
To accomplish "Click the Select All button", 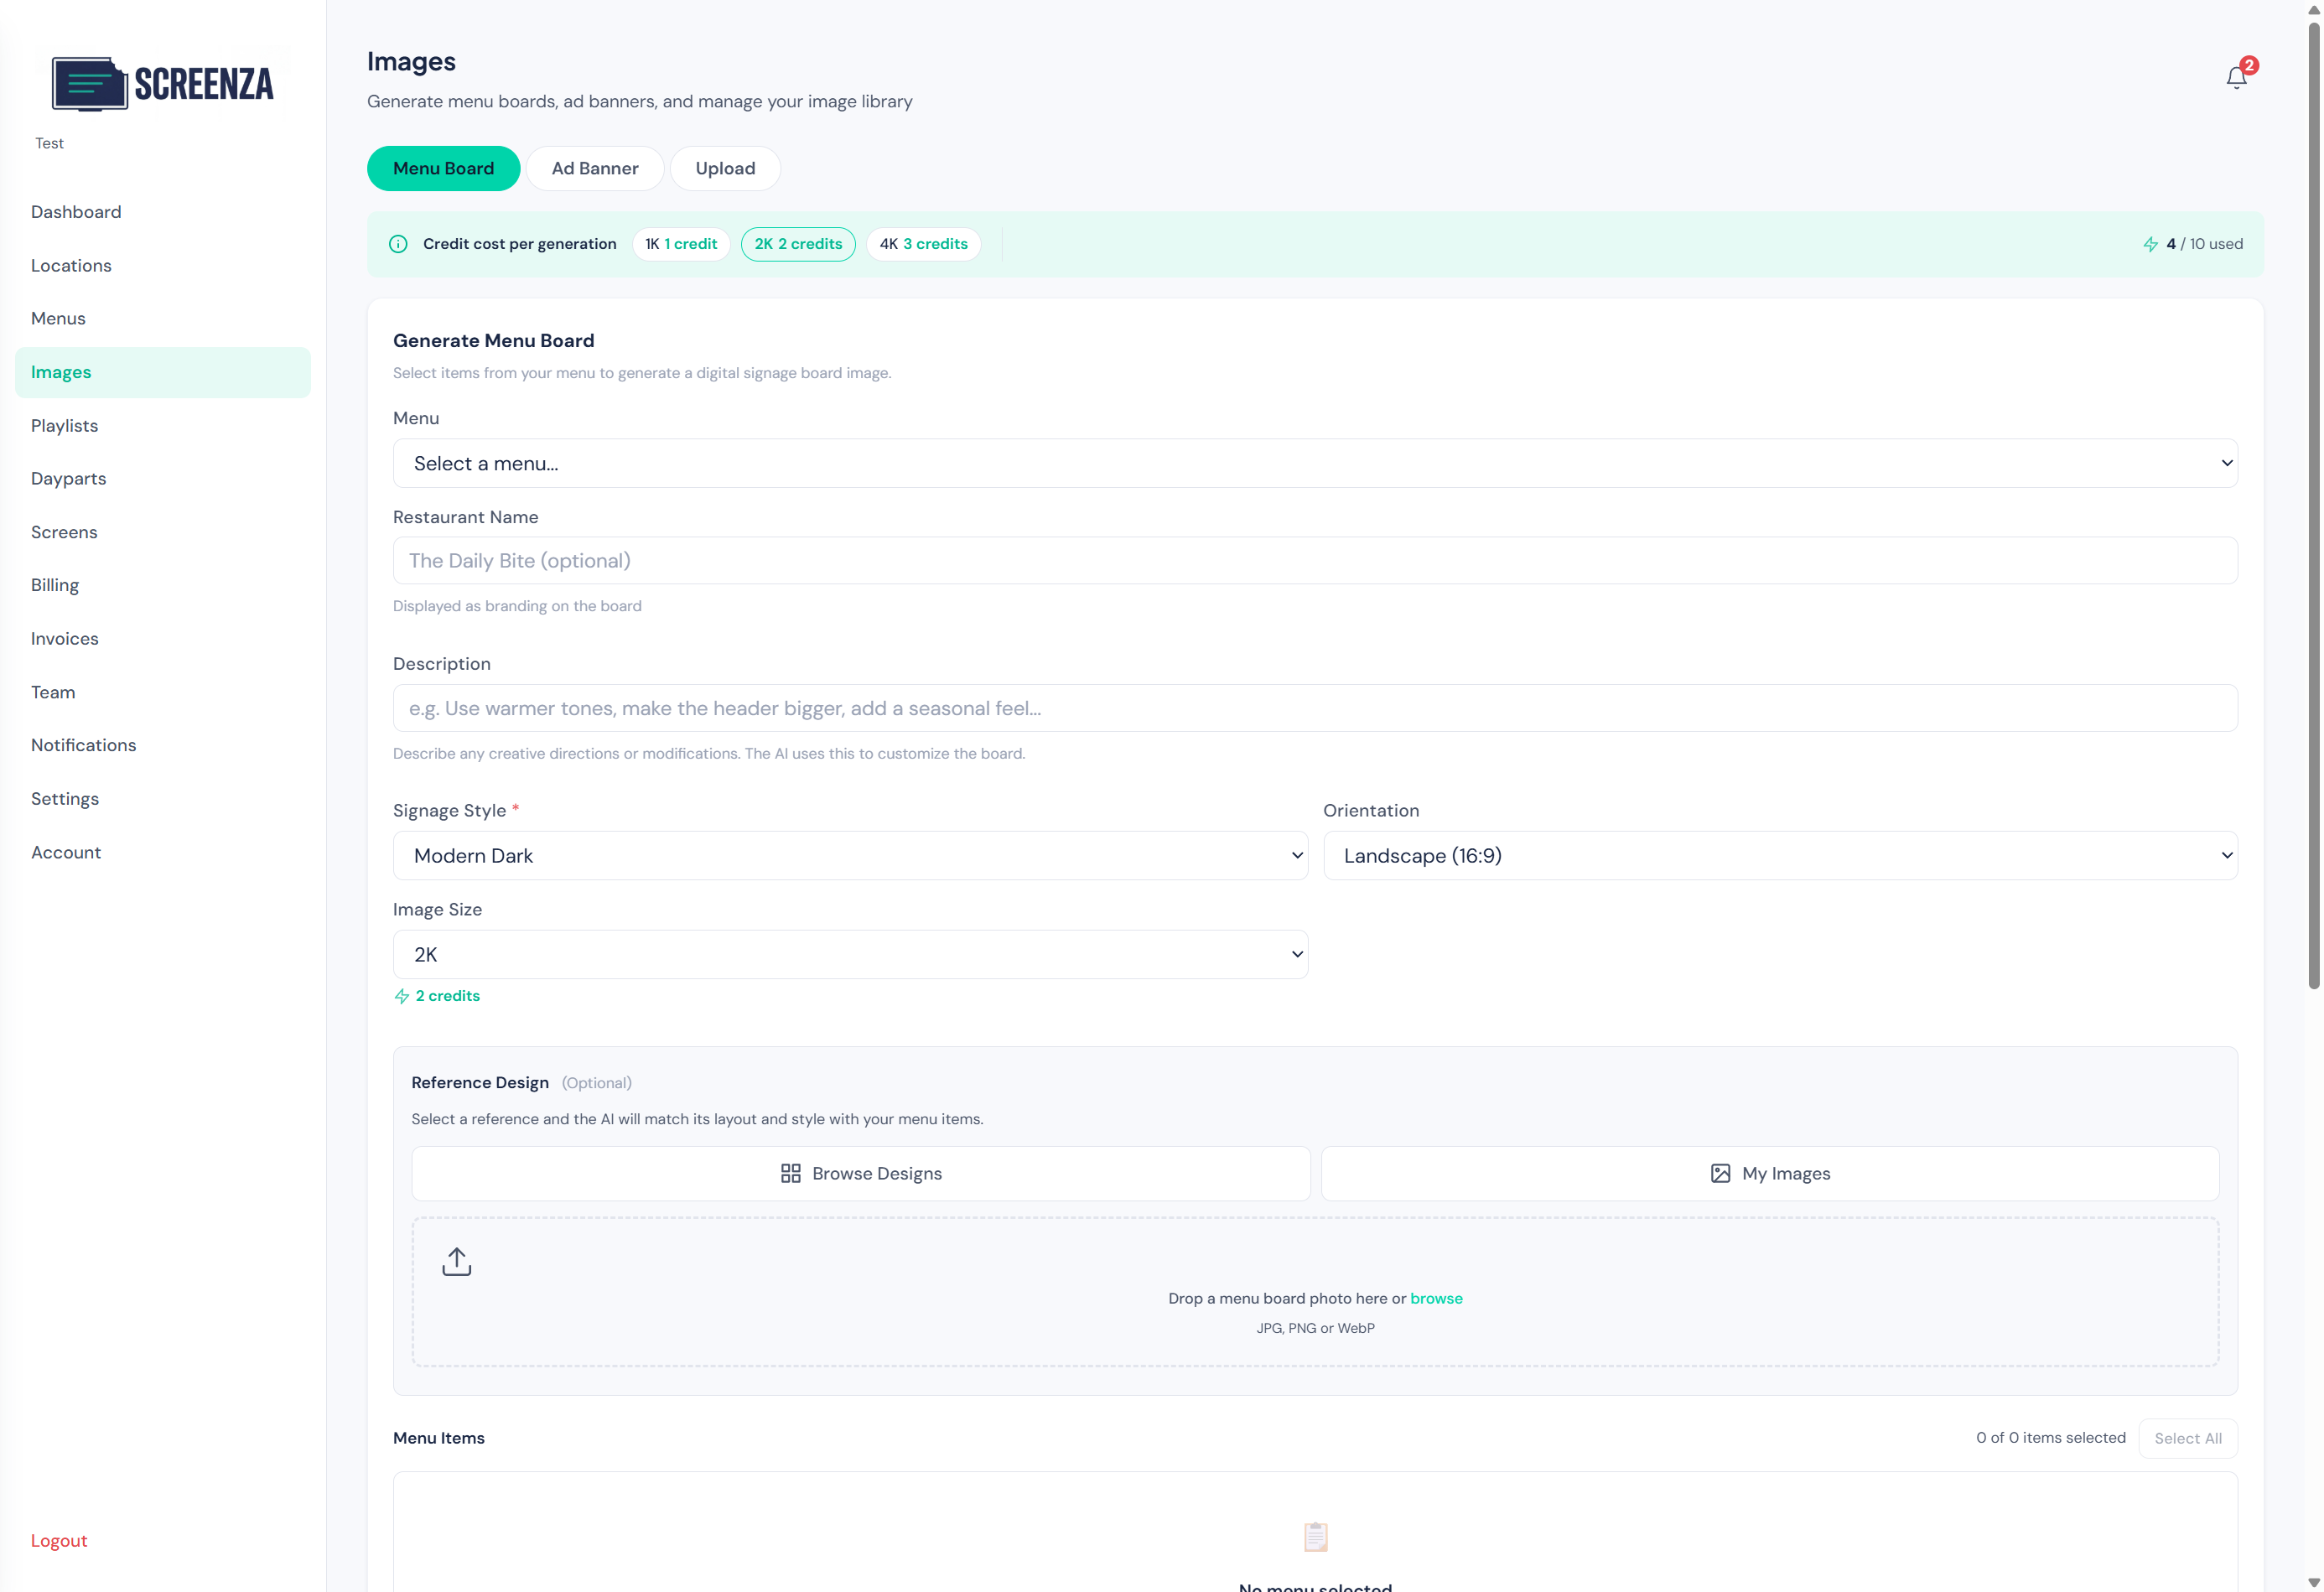I will tap(2188, 1438).
